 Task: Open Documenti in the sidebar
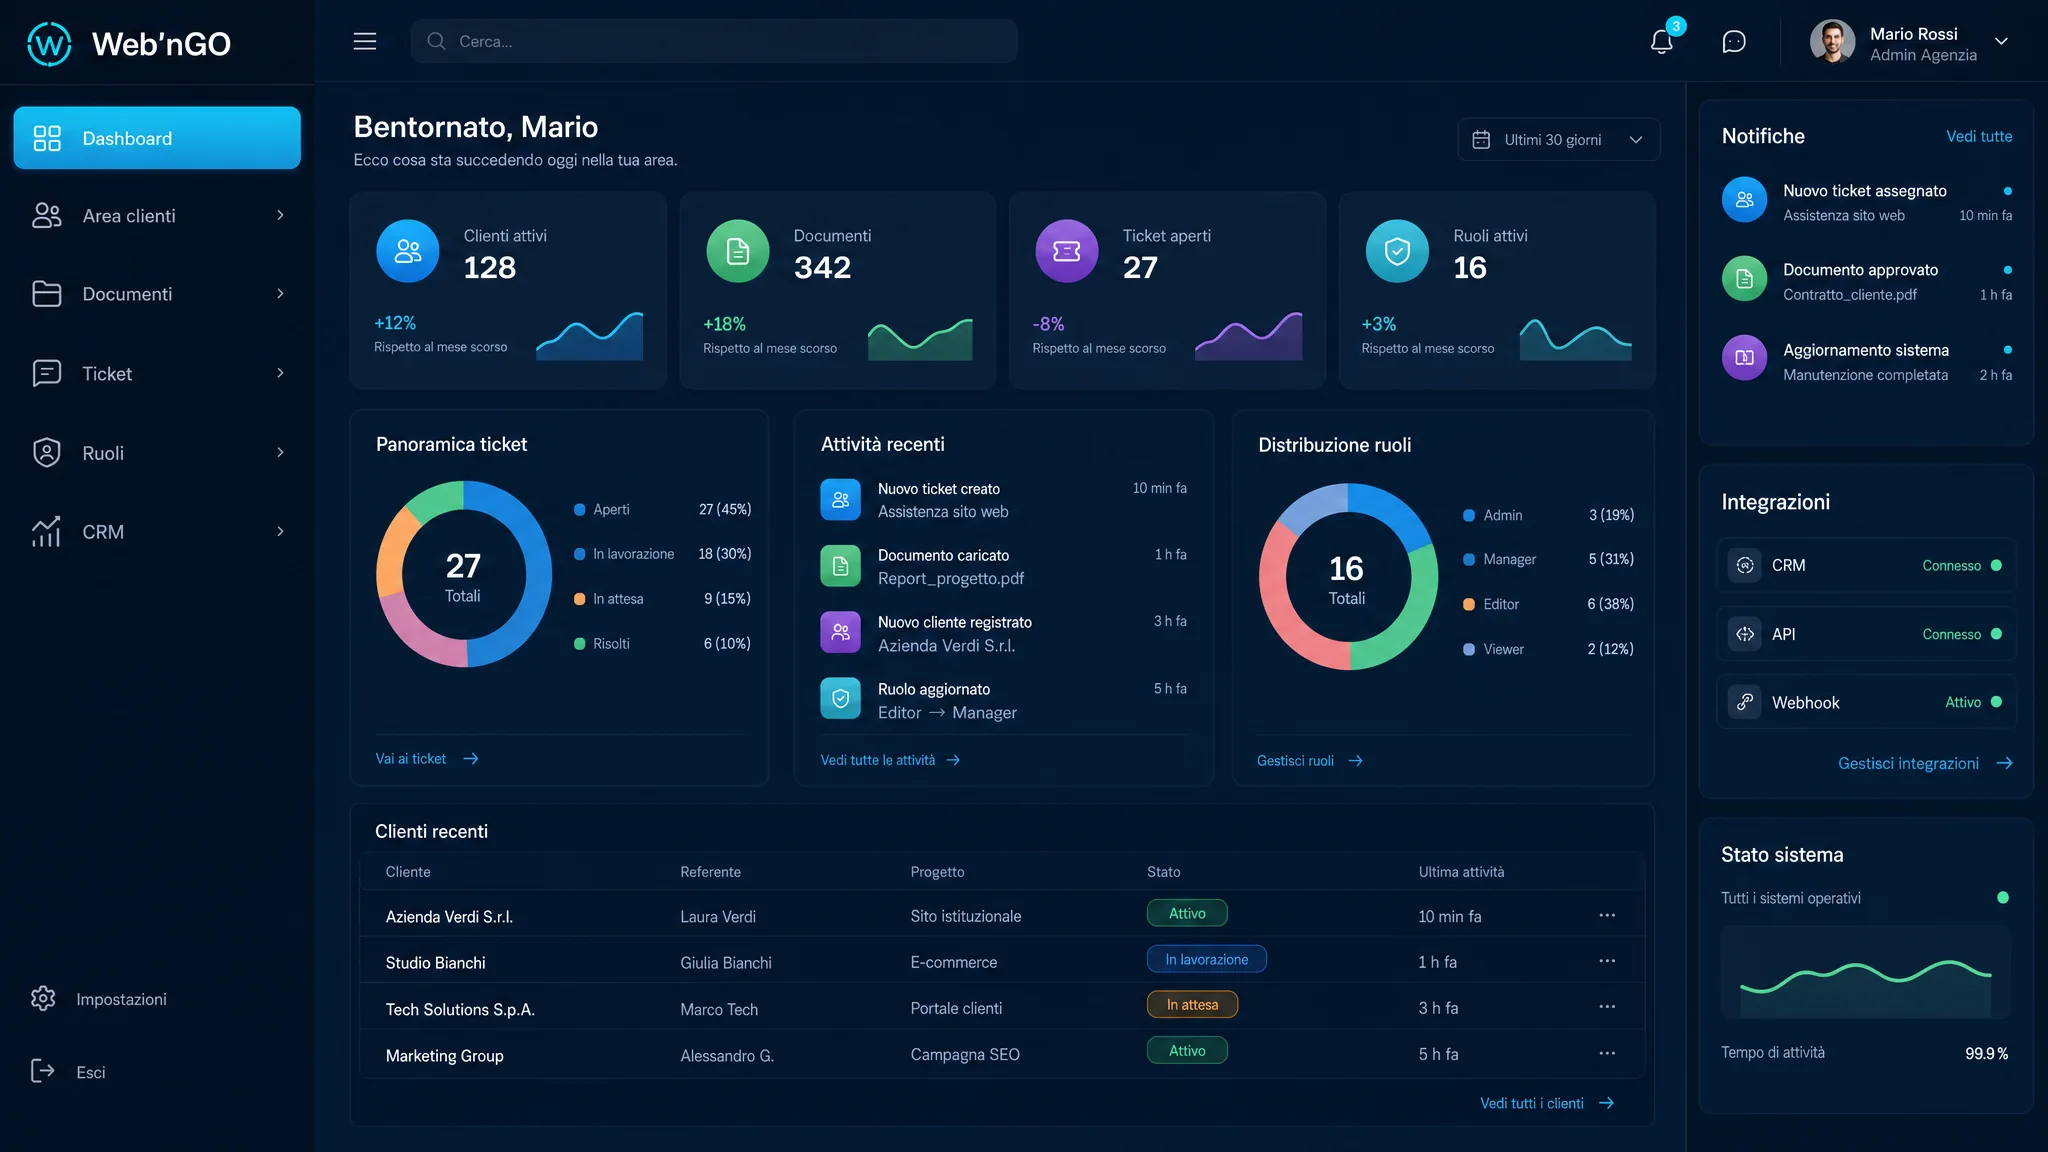[157, 294]
